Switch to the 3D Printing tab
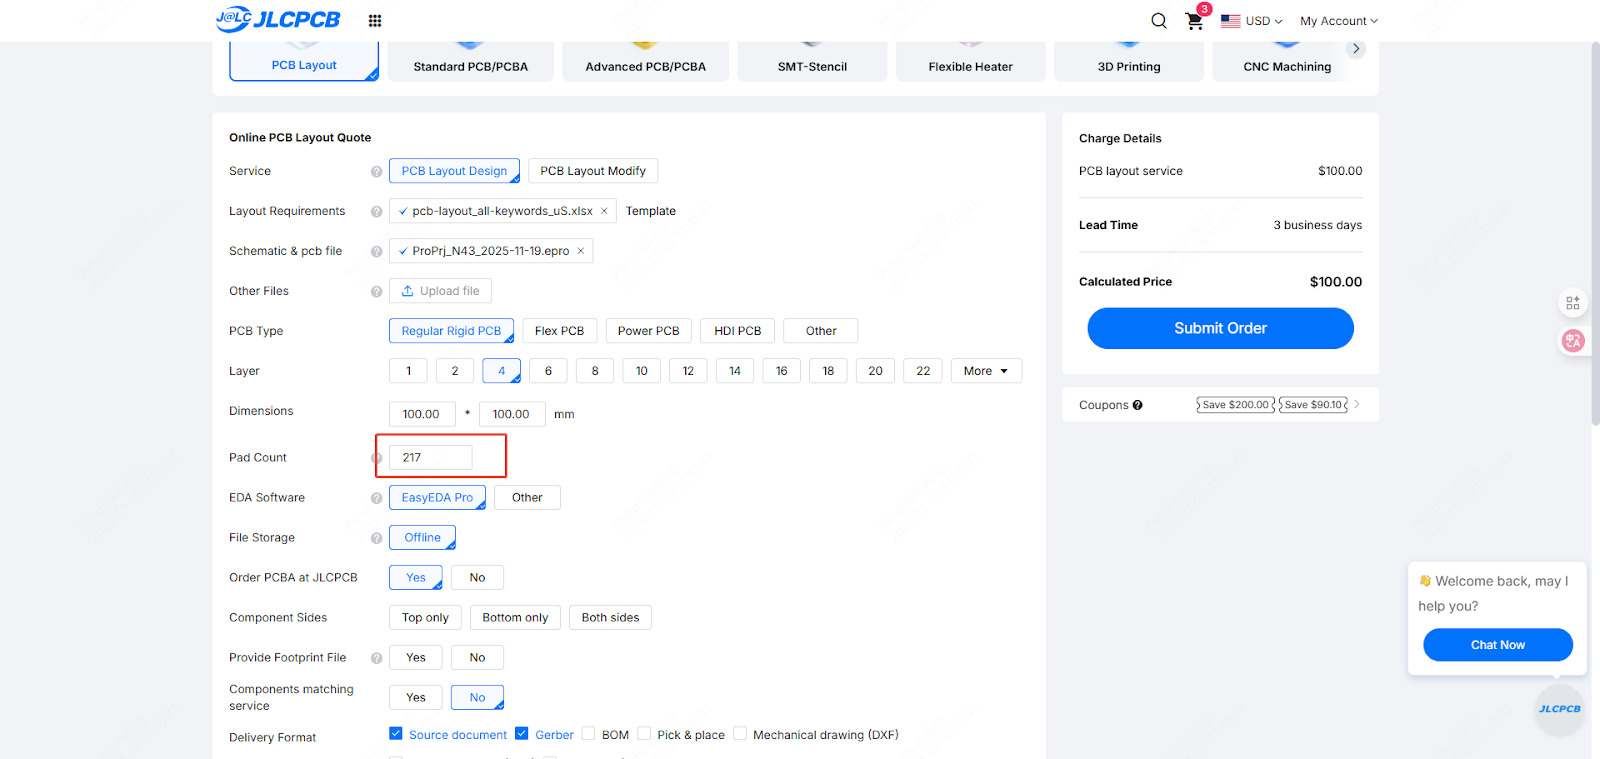 (1129, 62)
